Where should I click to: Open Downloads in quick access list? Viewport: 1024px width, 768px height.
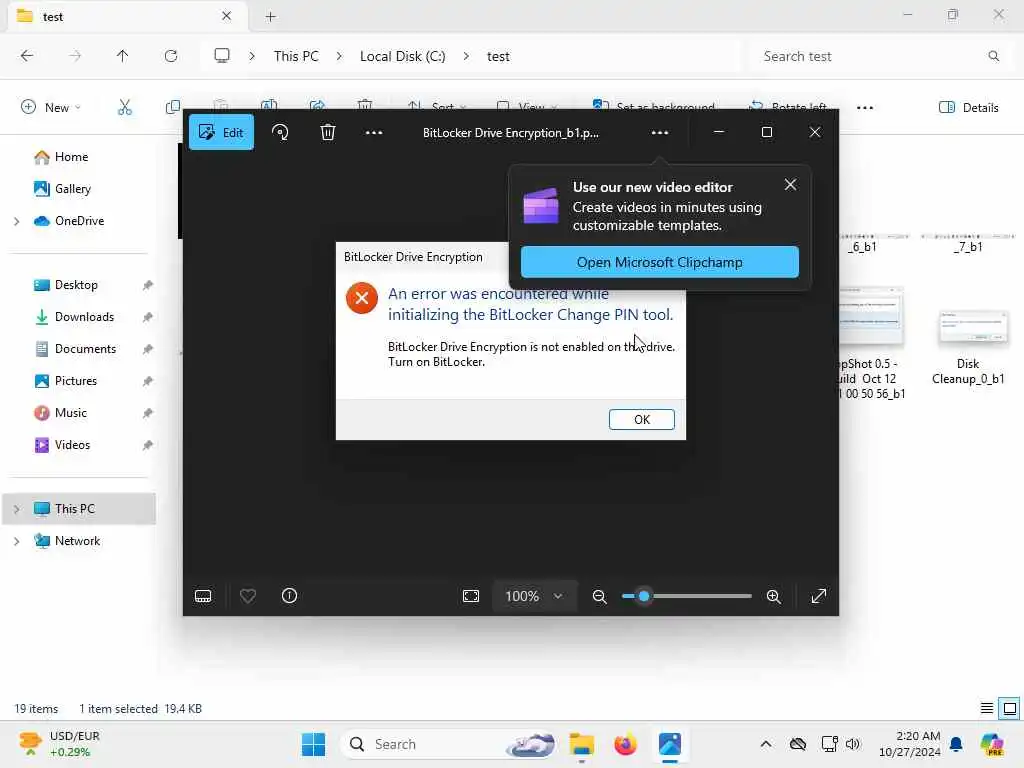[84, 317]
